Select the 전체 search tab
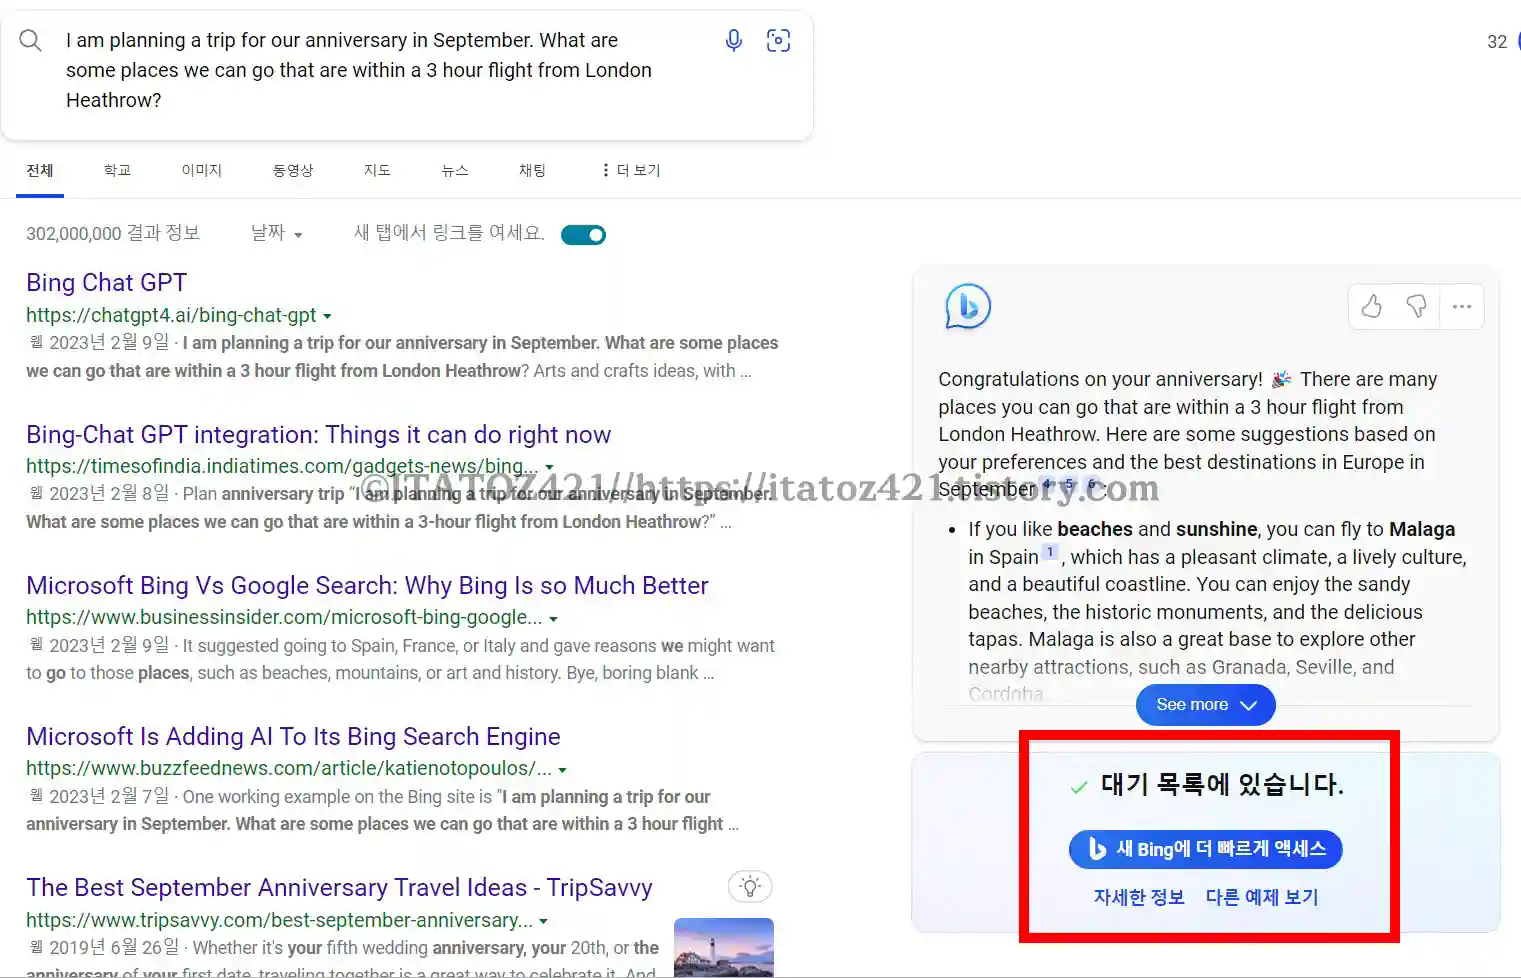The image size is (1521, 978). click(x=40, y=170)
